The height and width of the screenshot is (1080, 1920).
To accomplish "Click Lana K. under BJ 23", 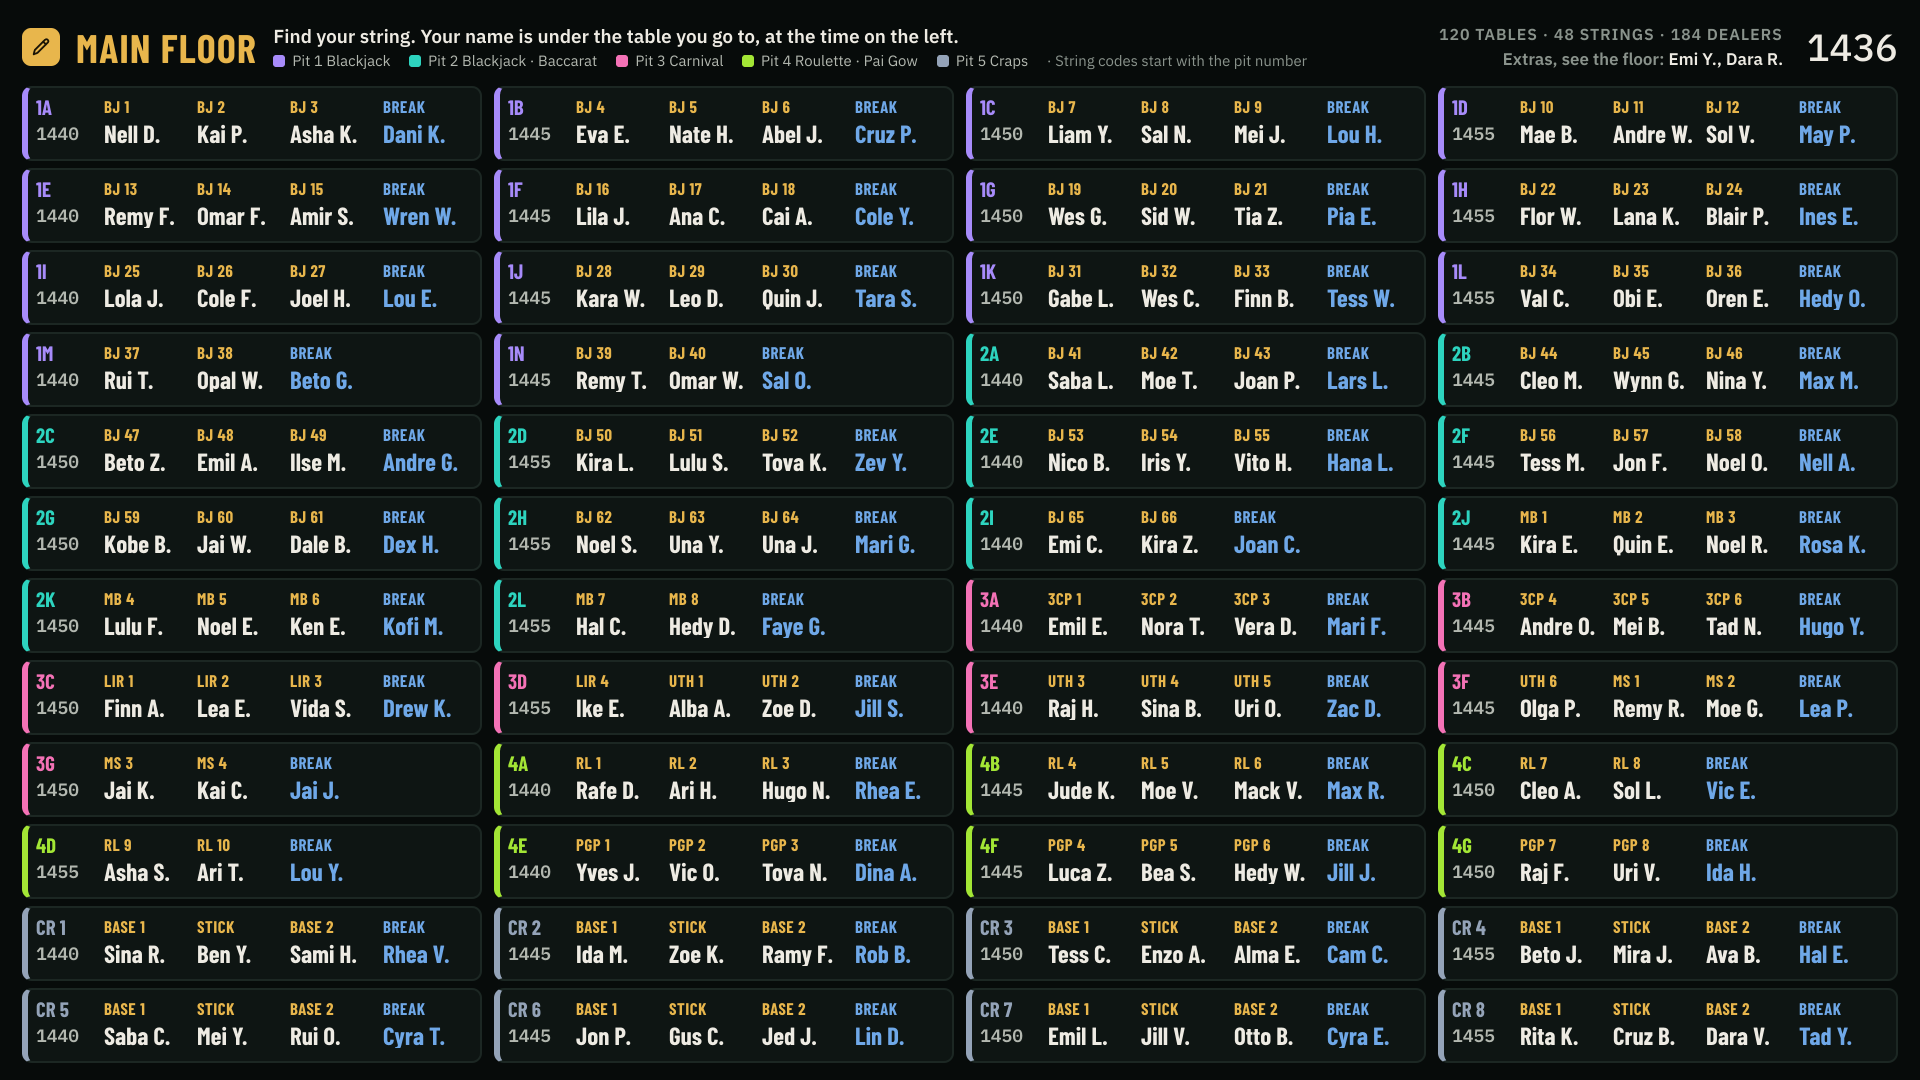I will (x=1646, y=217).
